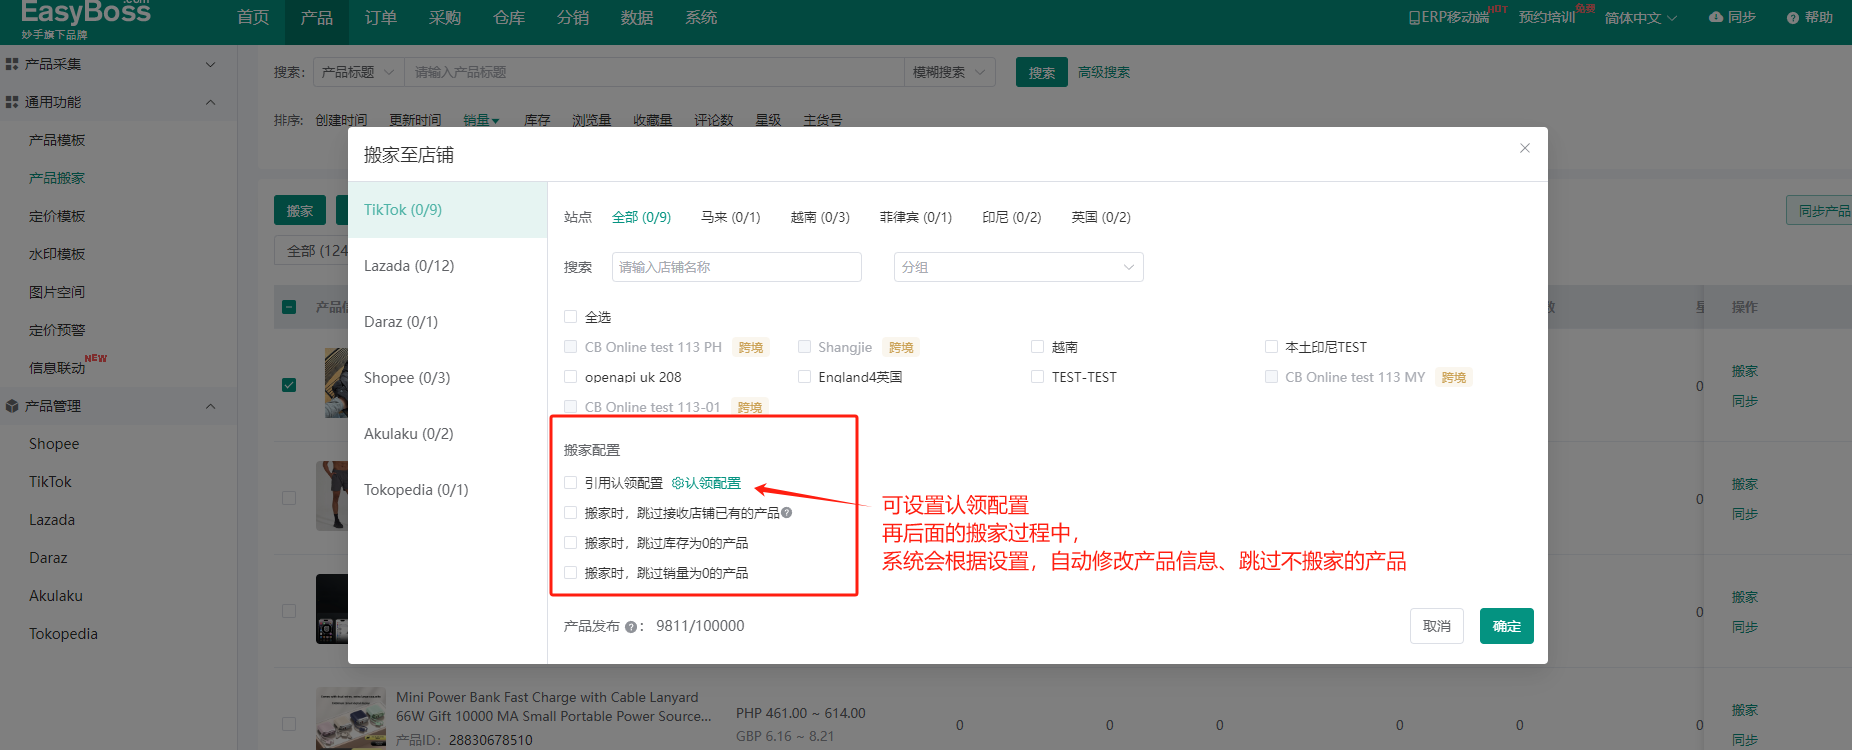Open 仓库 in top navigation
The height and width of the screenshot is (750, 1852).
(509, 18)
